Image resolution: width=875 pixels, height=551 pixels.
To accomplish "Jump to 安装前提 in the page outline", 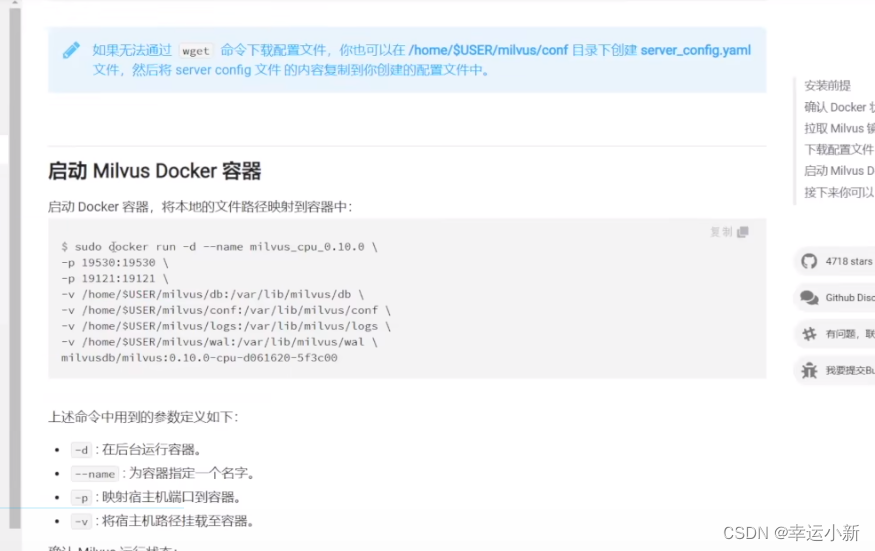I will [827, 85].
